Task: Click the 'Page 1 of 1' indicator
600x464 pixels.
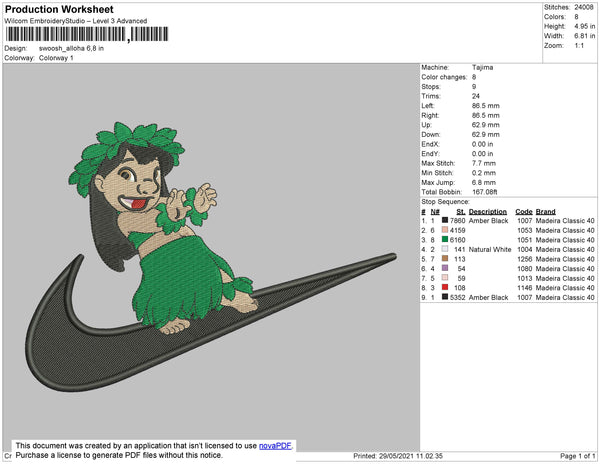Action: coord(578,456)
